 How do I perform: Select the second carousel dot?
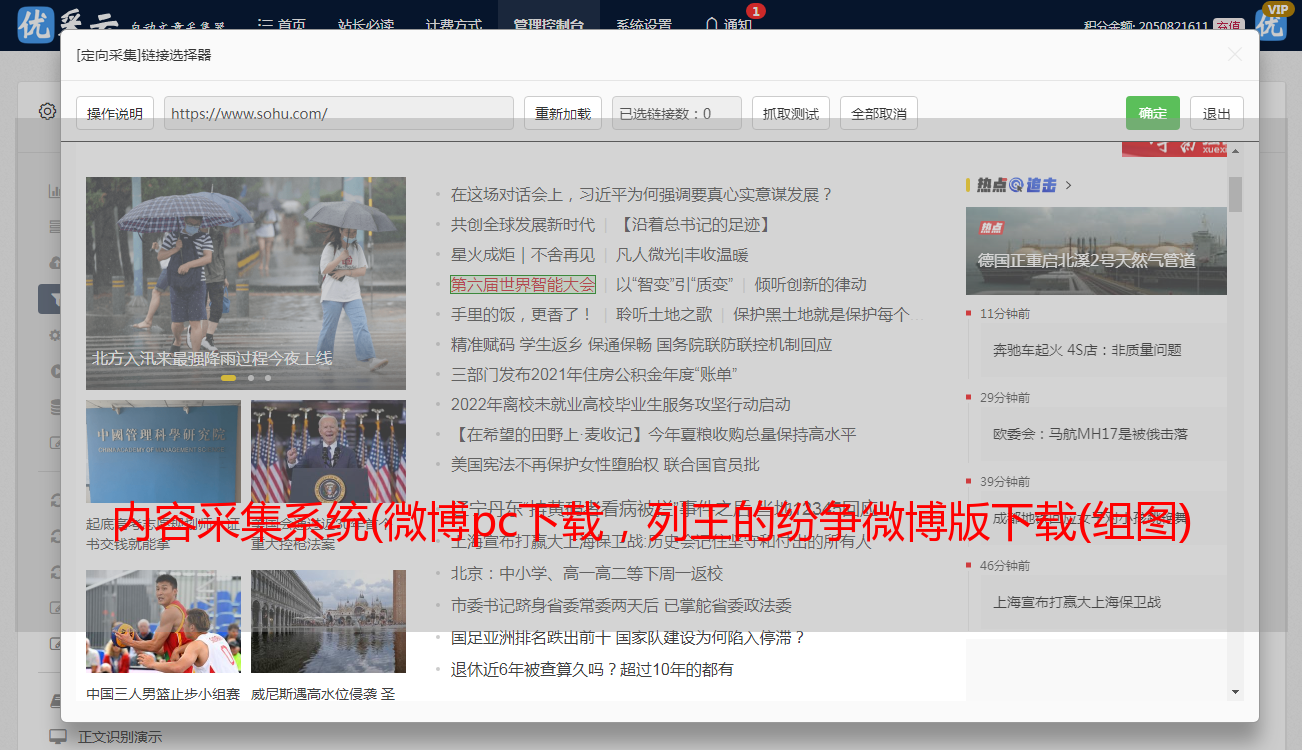coord(251,378)
